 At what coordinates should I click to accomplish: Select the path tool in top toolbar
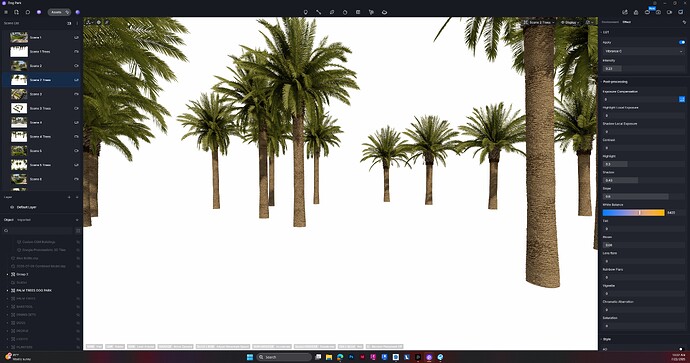319,12
